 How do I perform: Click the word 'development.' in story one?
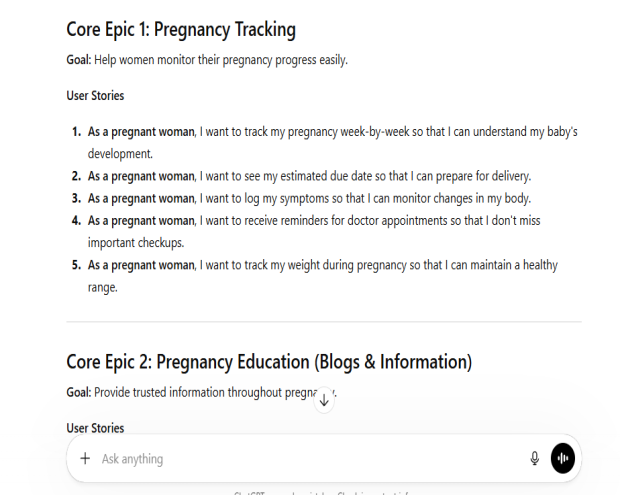tap(119, 154)
